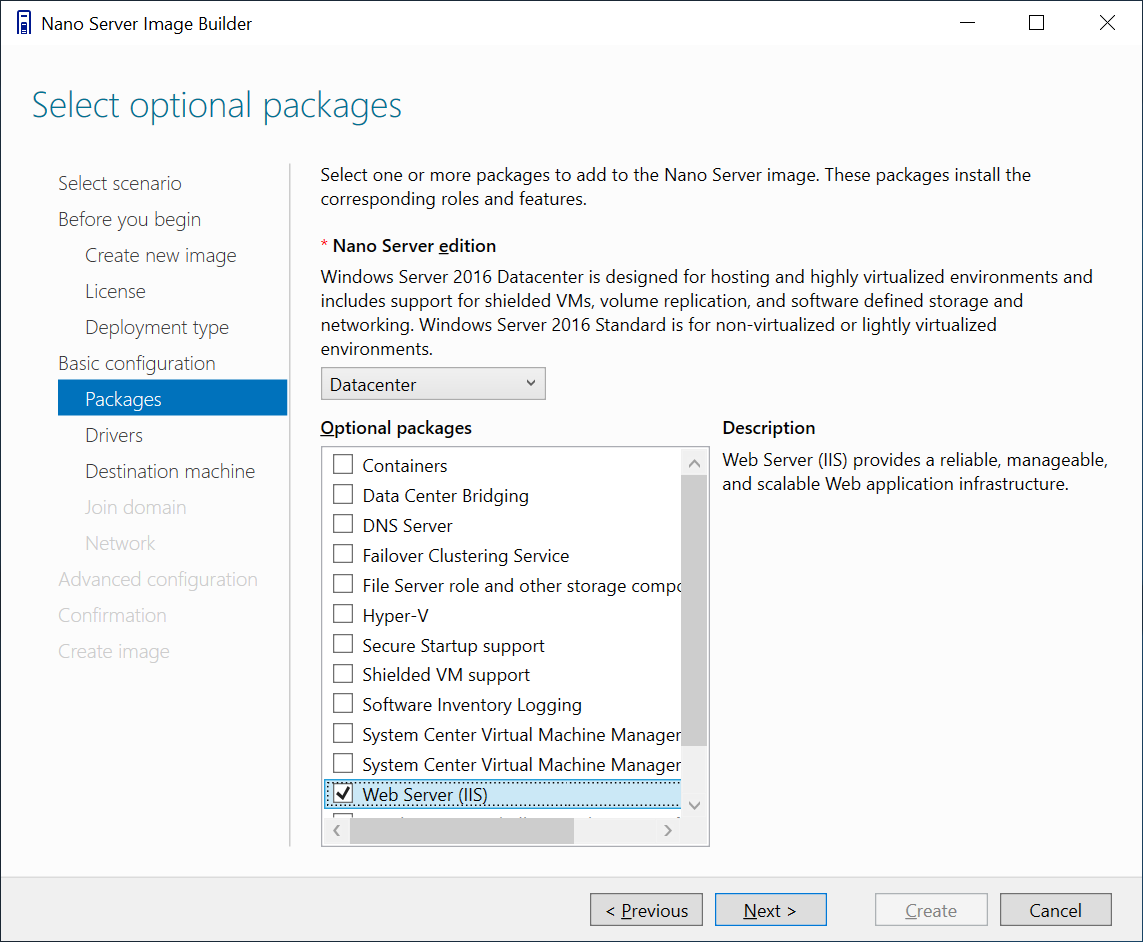This screenshot has height=942, width=1143.
Task: Cancel the image builder wizard
Action: (x=1055, y=910)
